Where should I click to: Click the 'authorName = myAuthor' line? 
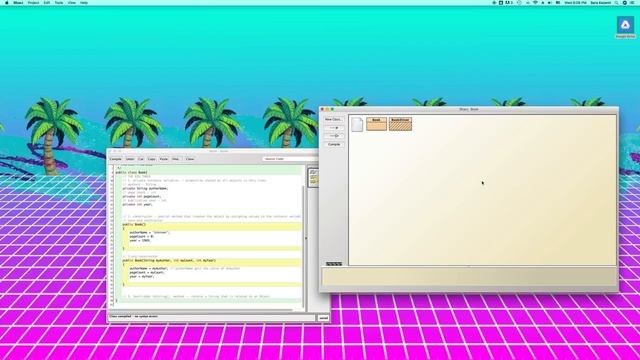coord(149,269)
